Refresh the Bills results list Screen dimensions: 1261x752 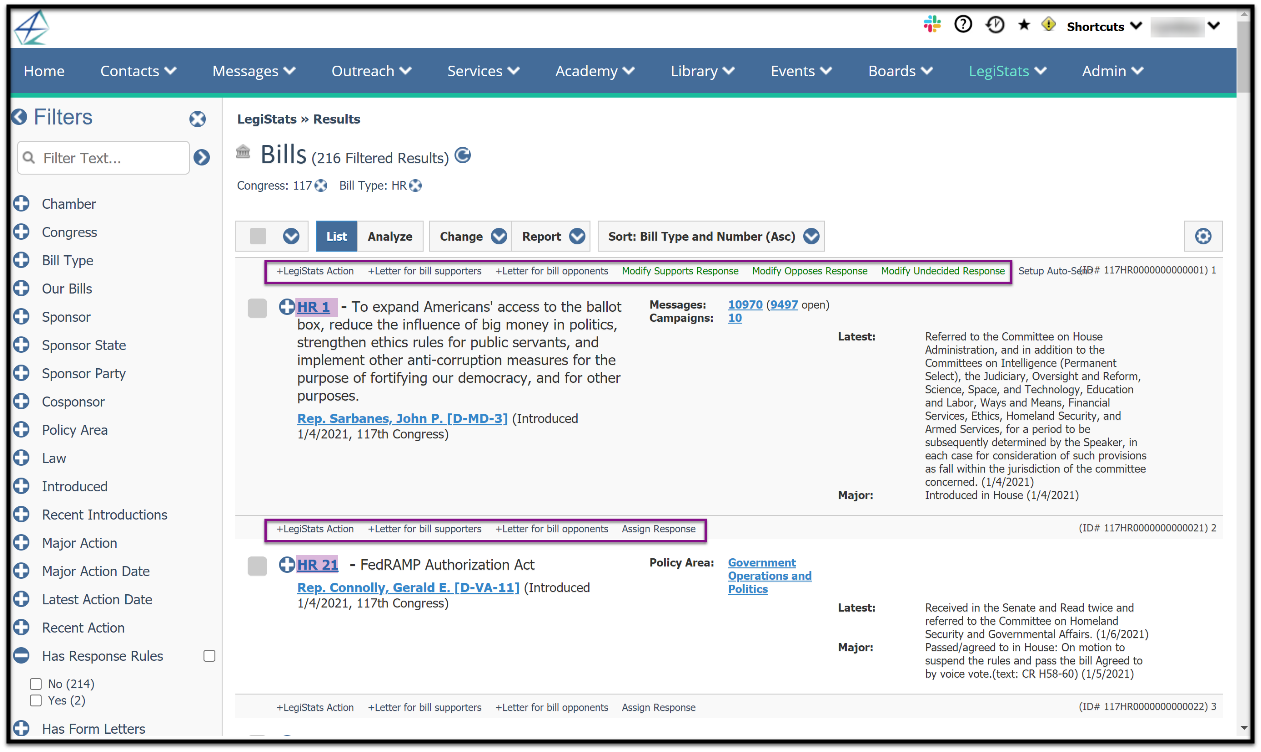(x=463, y=155)
